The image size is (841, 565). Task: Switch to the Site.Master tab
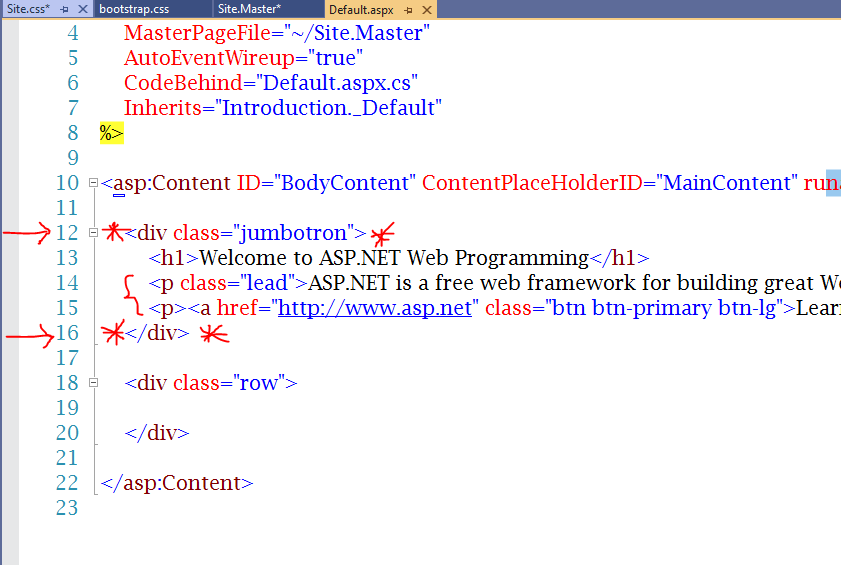pos(249,9)
